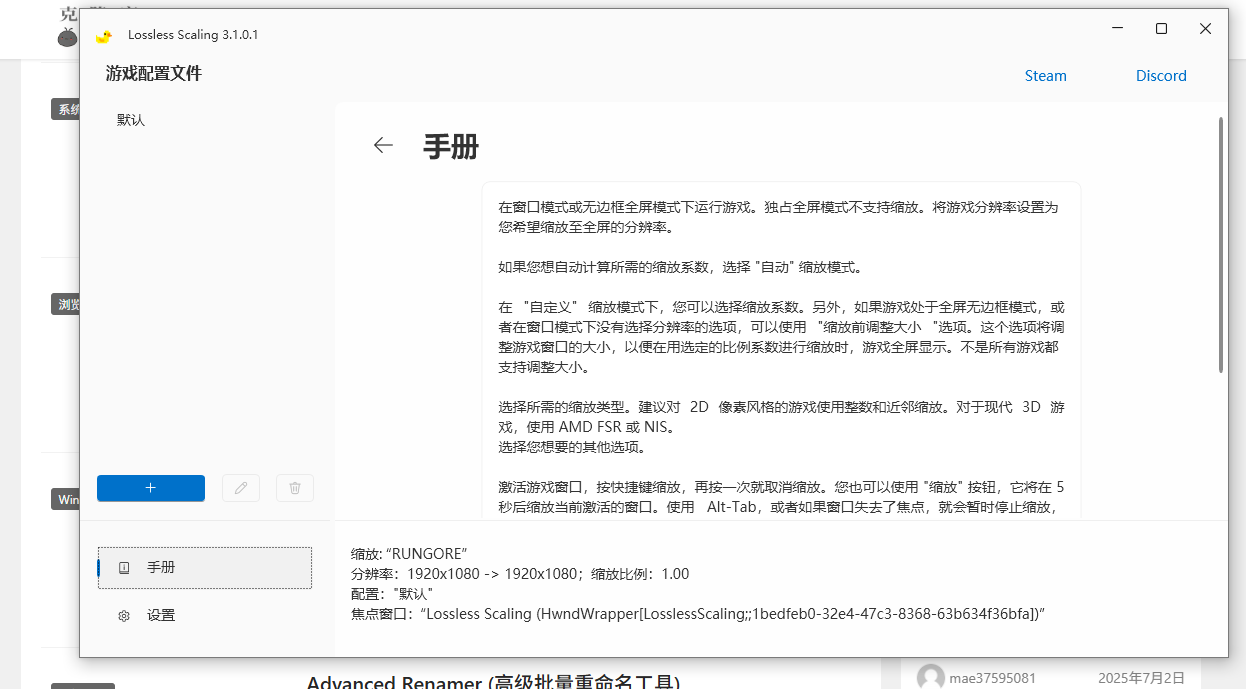Click the manual page vertical scrollbar
This screenshot has height=689, width=1246.
click(1221, 245)
